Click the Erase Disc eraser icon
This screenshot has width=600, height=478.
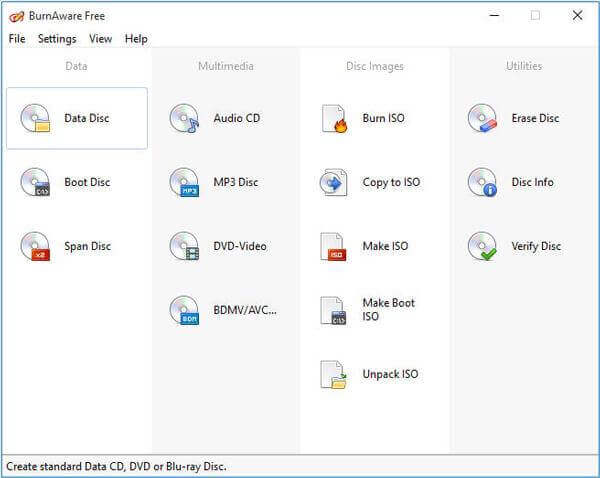click(483, 118)
